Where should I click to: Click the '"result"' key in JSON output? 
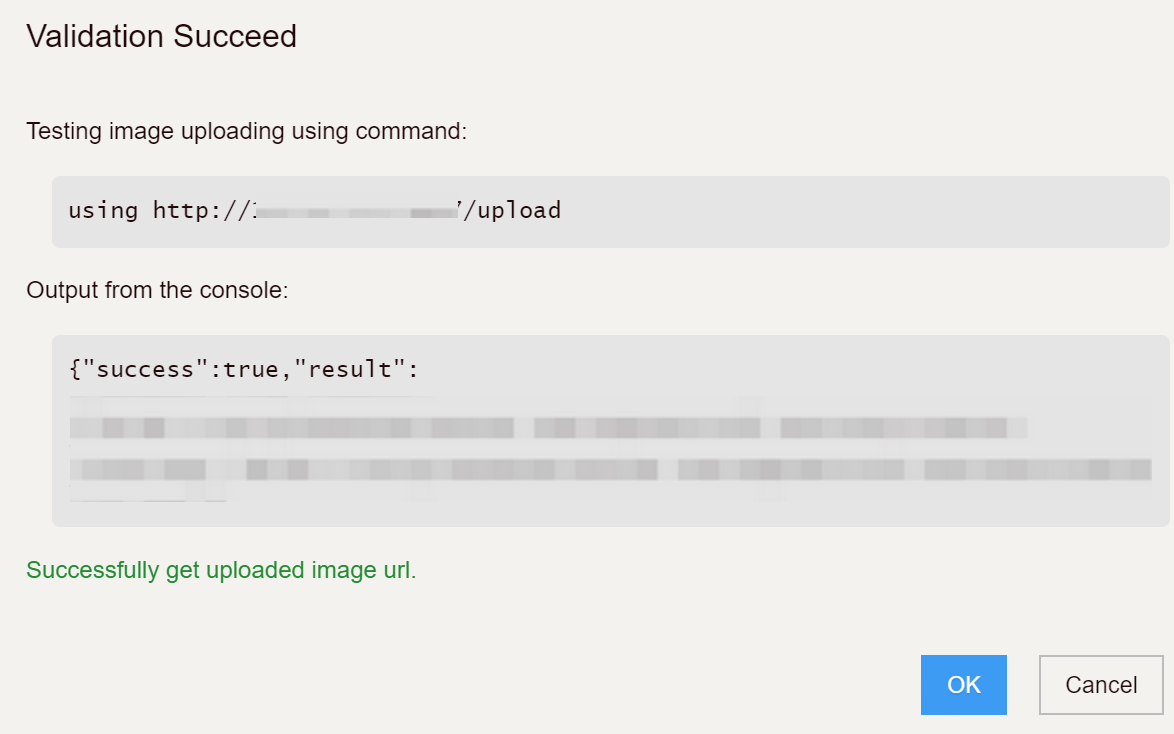[x=350, y=369]
